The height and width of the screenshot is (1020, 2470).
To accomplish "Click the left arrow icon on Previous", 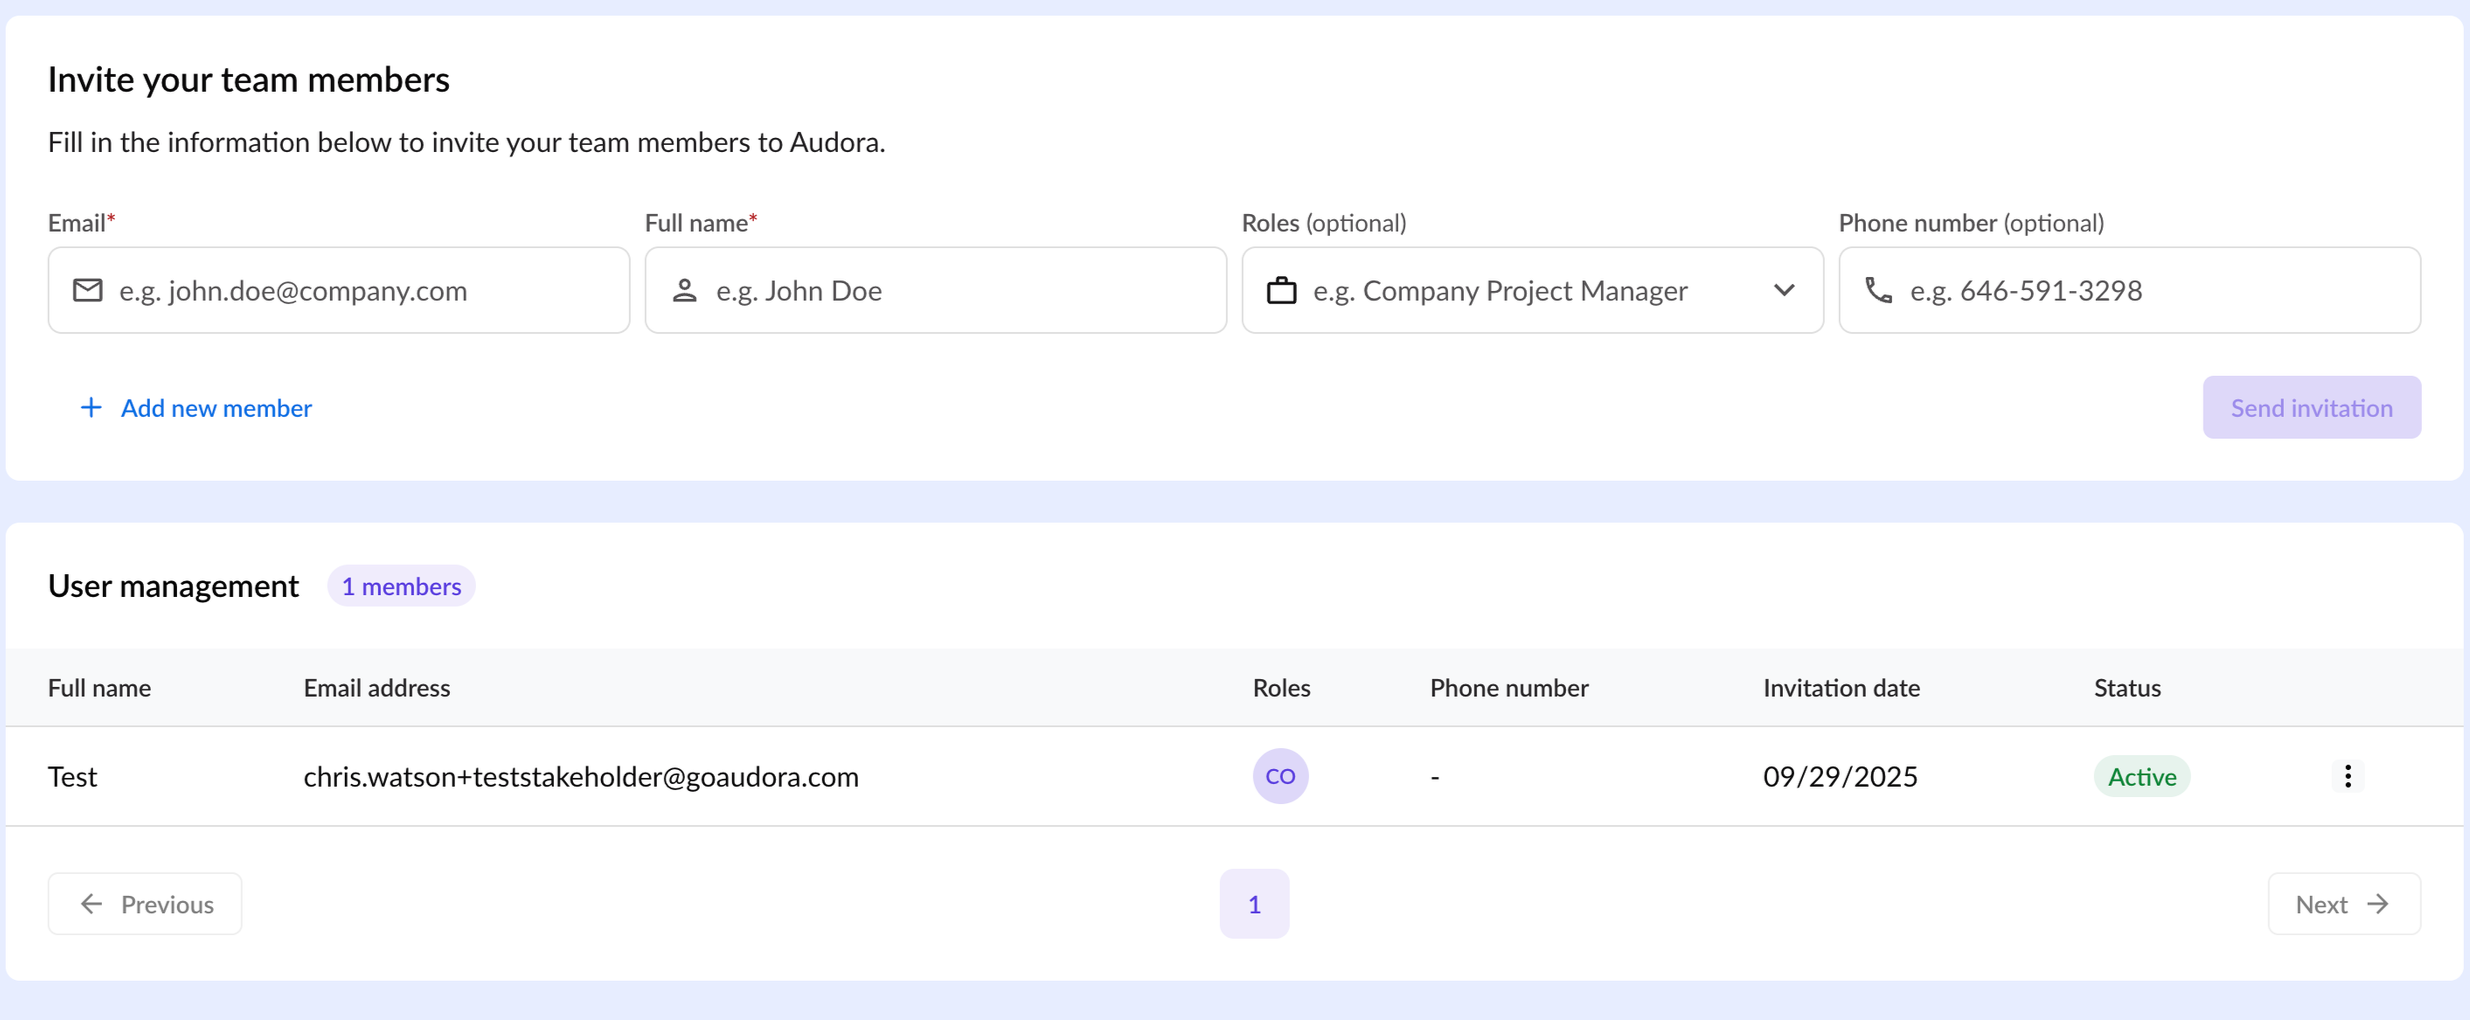I will pyautogui.click(x=92, y=904).
